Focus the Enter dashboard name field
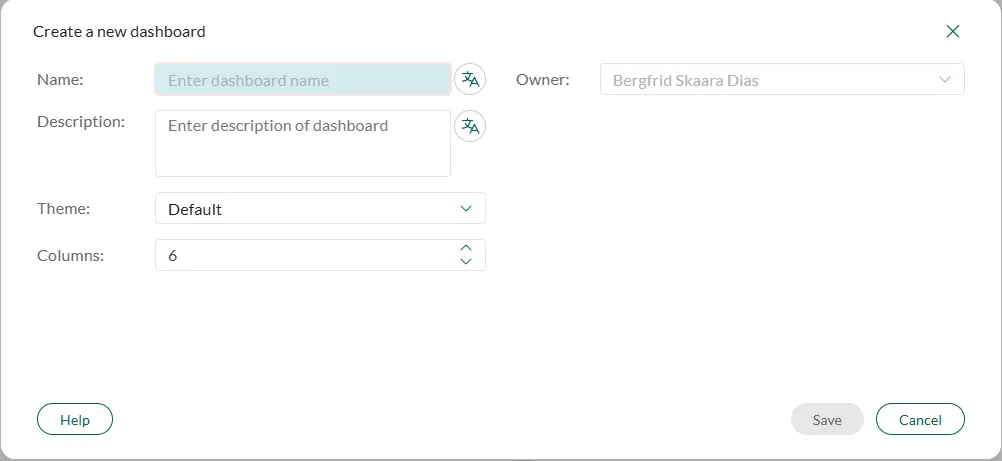The image size is (1002, 461). point(302,80)
